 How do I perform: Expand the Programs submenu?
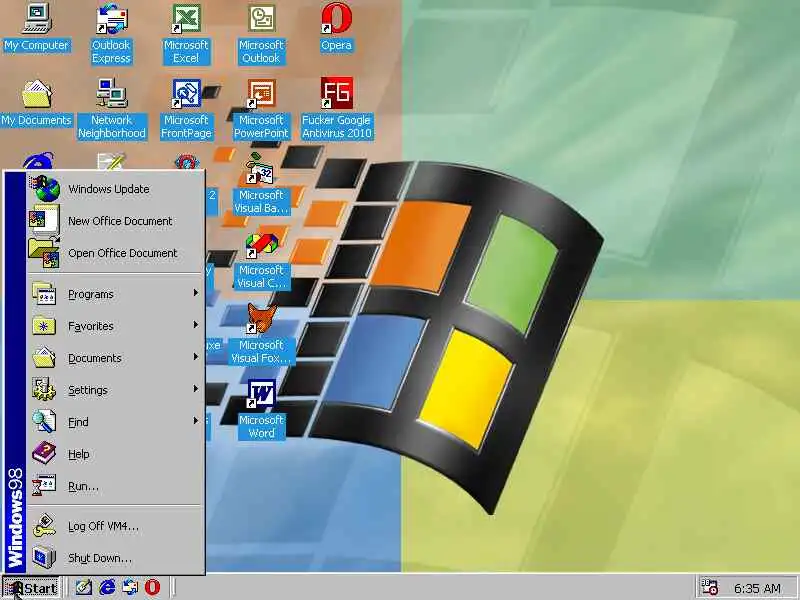[116, 294]
